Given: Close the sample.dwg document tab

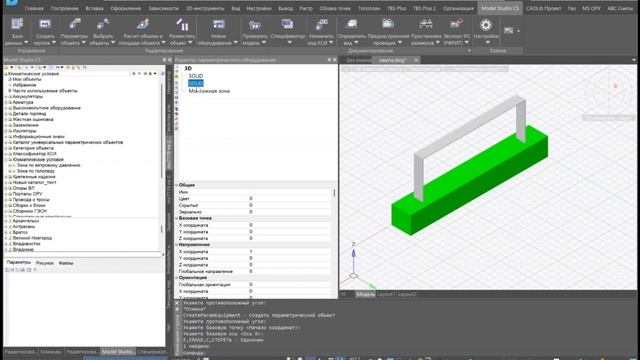Looking at the screenshot, I should pos(416,60).
